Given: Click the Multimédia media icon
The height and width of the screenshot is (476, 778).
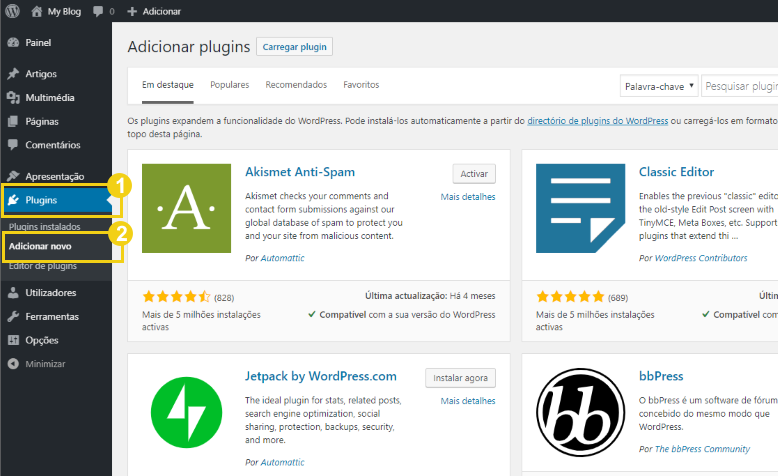Looking at the screenshot, I should click(x=13, y=98).
